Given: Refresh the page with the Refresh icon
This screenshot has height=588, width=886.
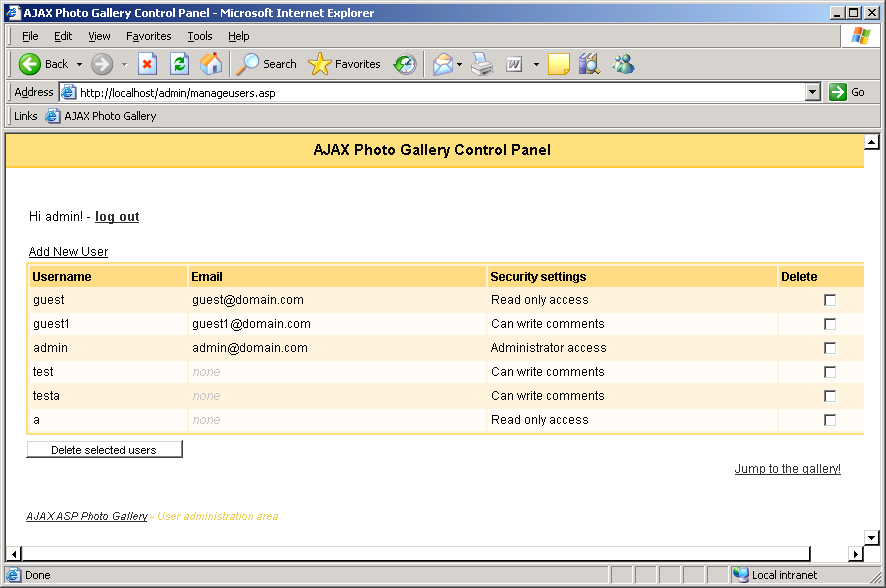Looking at the screenshot, I should click(x=179, y=64).
